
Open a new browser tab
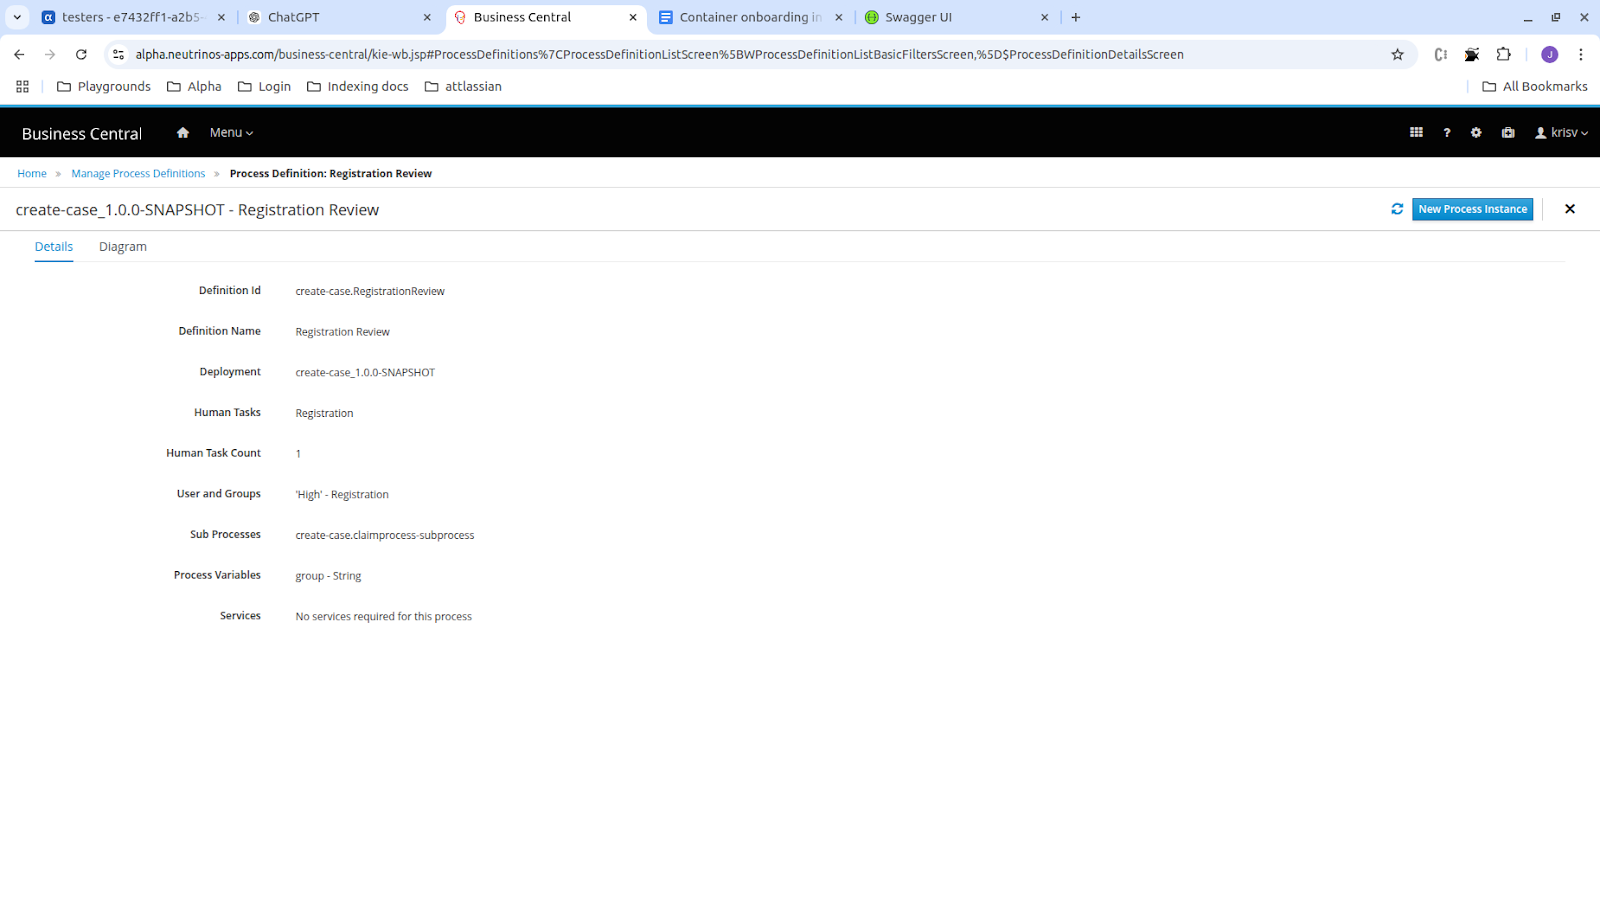tap(1076, 17)
